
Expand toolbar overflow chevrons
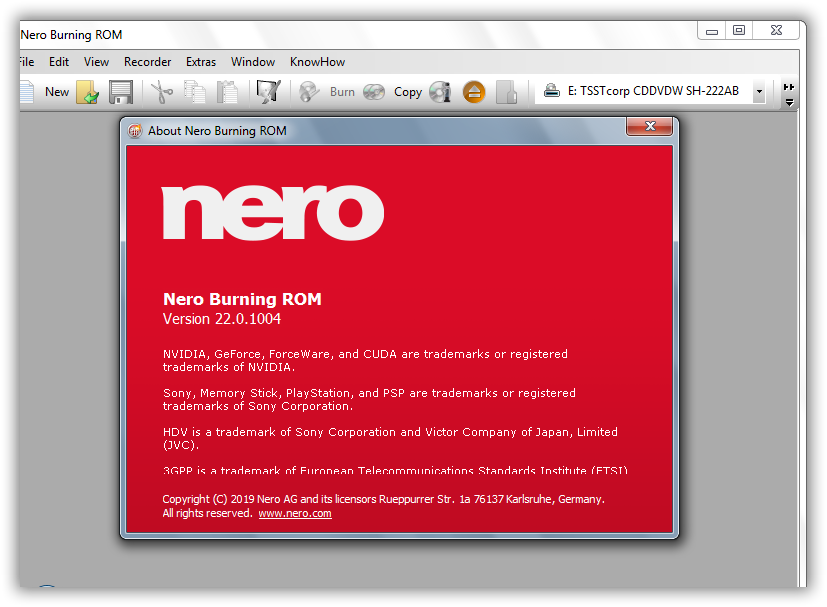pos(788,94)
